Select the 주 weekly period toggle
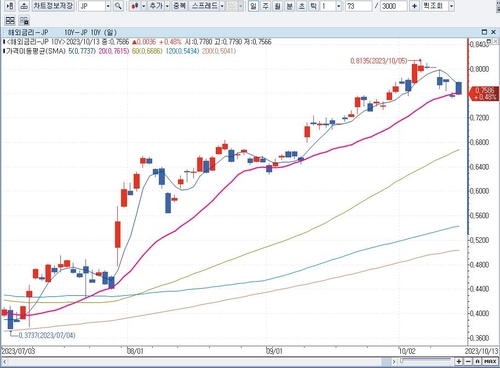Screen dimensions: 500x368 click(266, 6)
